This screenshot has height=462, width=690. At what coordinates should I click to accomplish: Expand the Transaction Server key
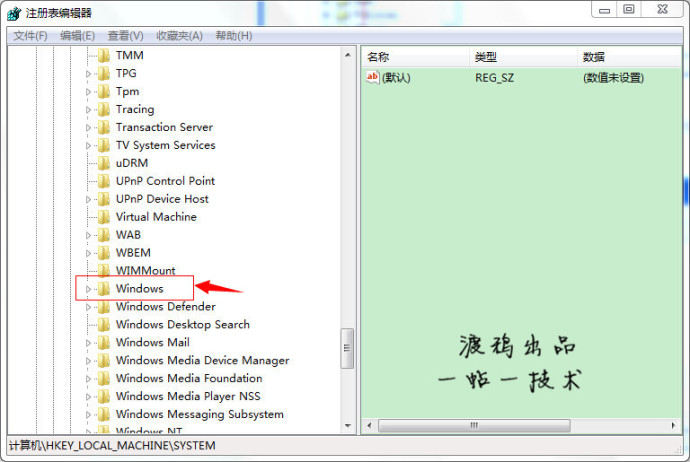pos(88,127)
